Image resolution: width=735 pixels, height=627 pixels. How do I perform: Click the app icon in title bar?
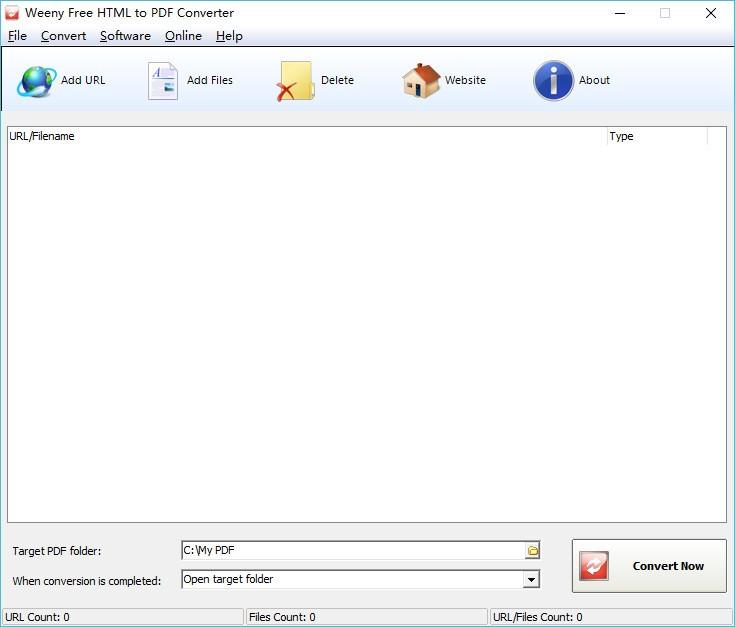point(12,13)
